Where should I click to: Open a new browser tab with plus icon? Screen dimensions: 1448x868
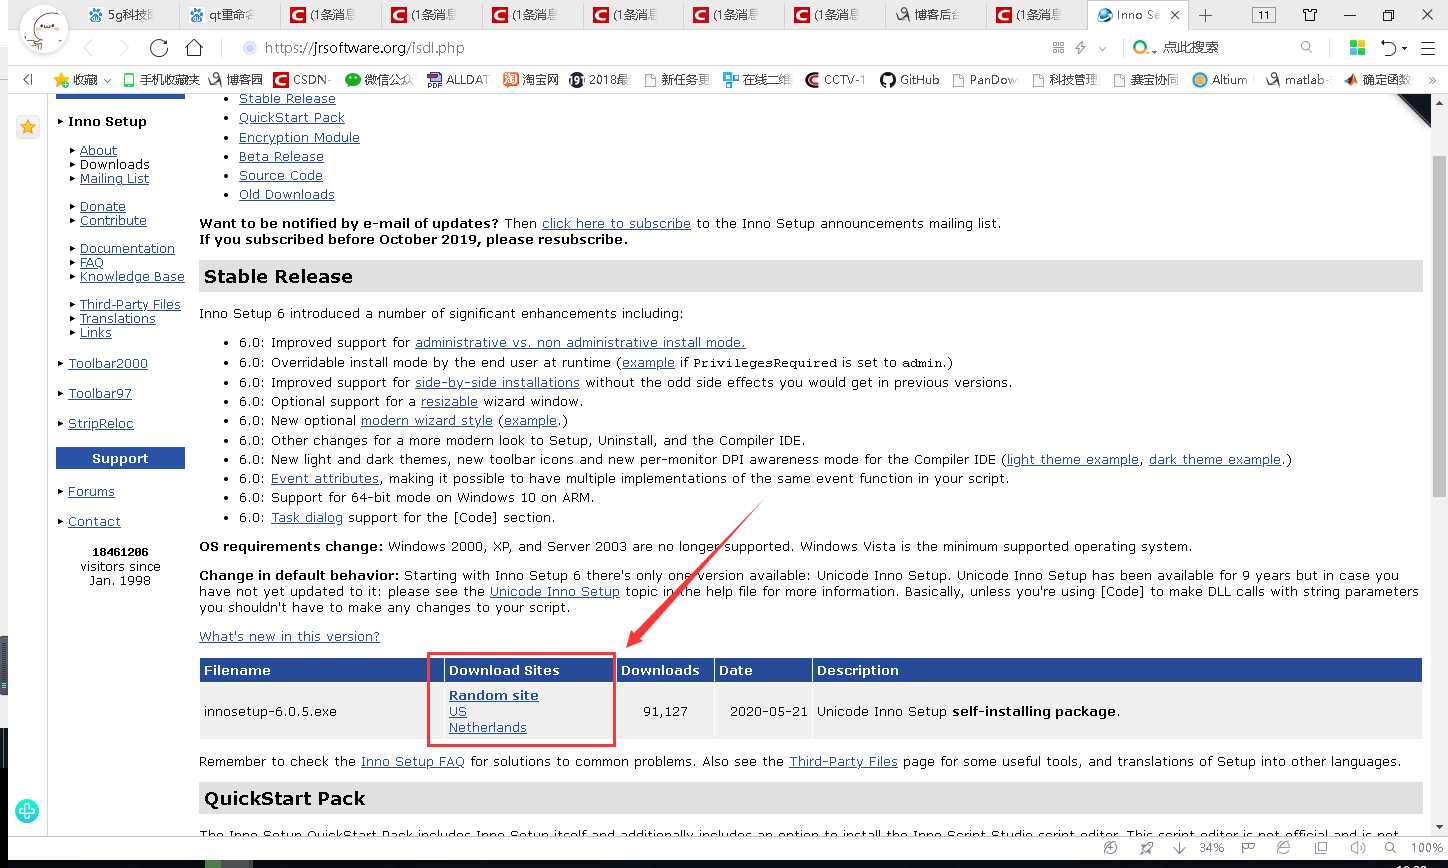tap(1206, 15)
